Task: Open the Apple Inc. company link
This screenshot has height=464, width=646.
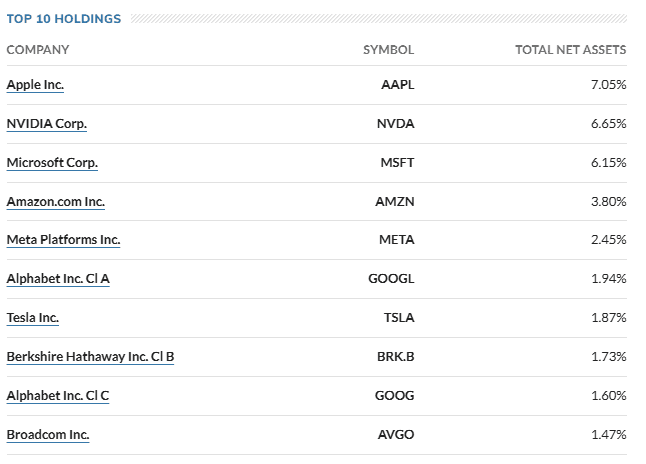Action: click(35, 84)
